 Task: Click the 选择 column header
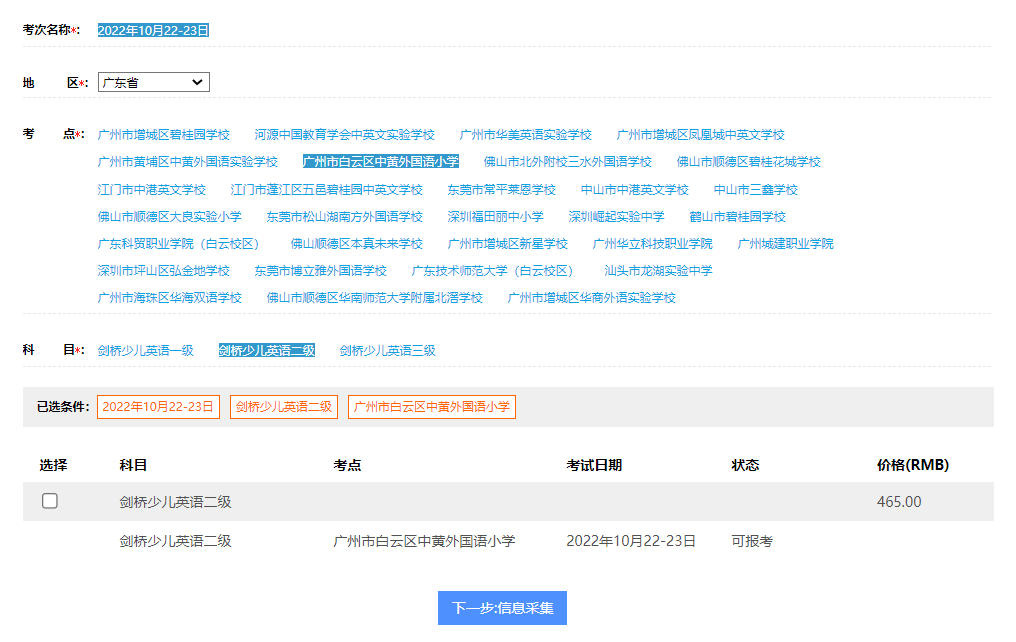(53, 465)
